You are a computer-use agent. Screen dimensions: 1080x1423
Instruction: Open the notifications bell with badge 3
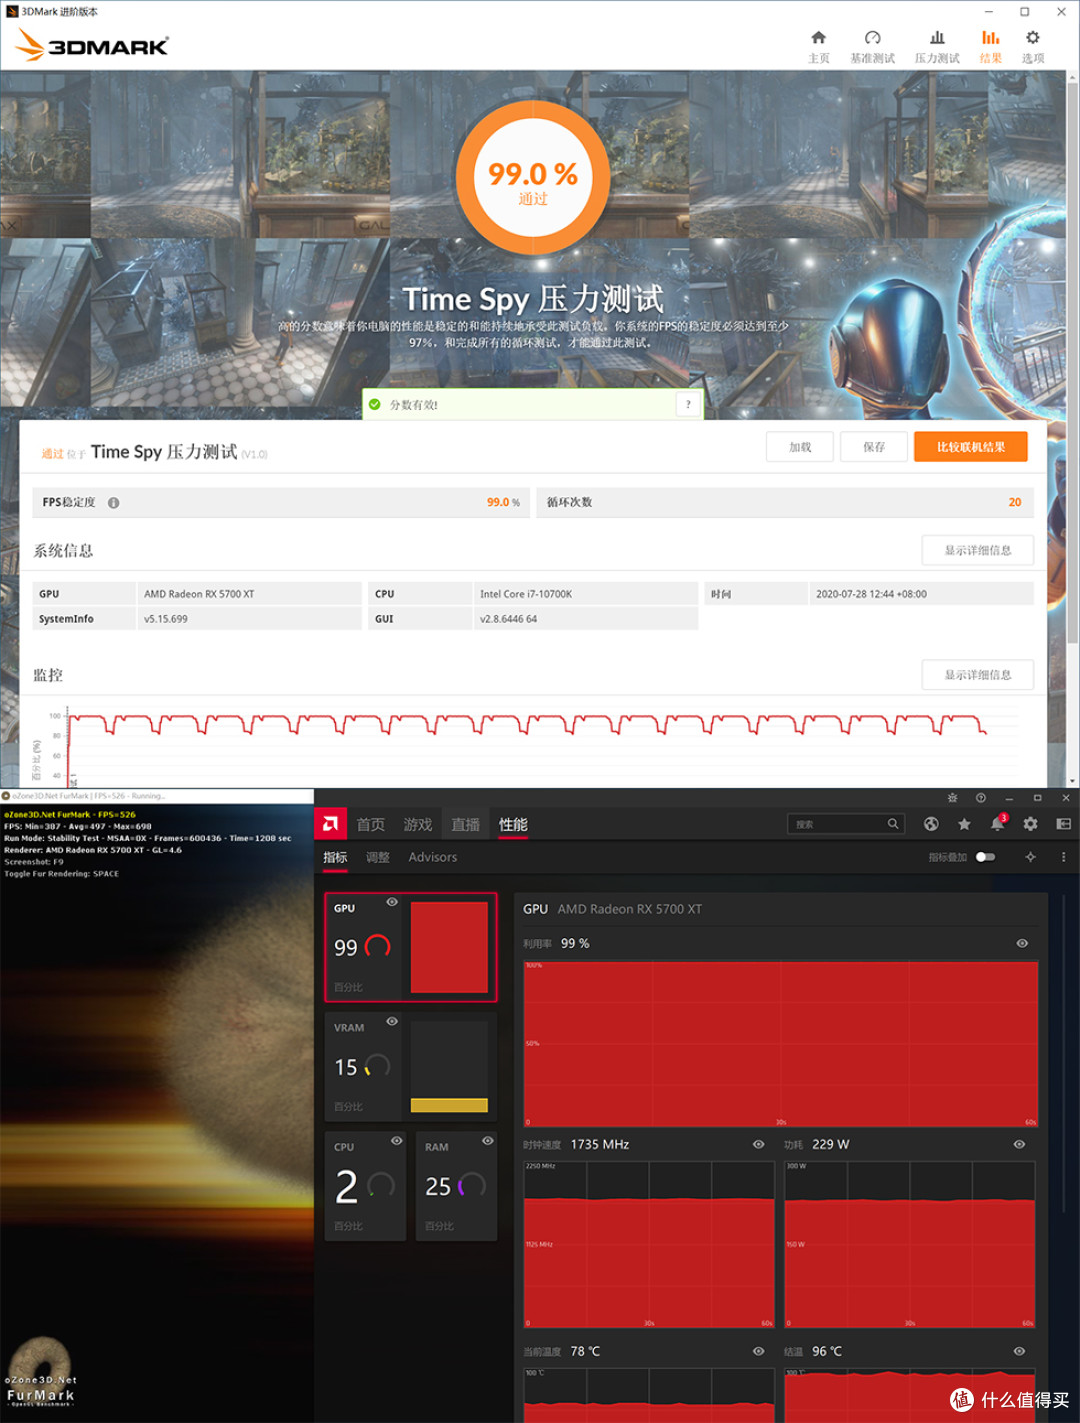click(998, 823)
